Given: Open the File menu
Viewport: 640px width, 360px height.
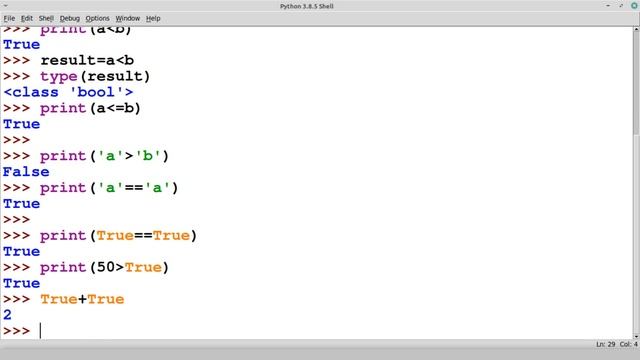Looking at the screenshot, I should coord(9,18).
